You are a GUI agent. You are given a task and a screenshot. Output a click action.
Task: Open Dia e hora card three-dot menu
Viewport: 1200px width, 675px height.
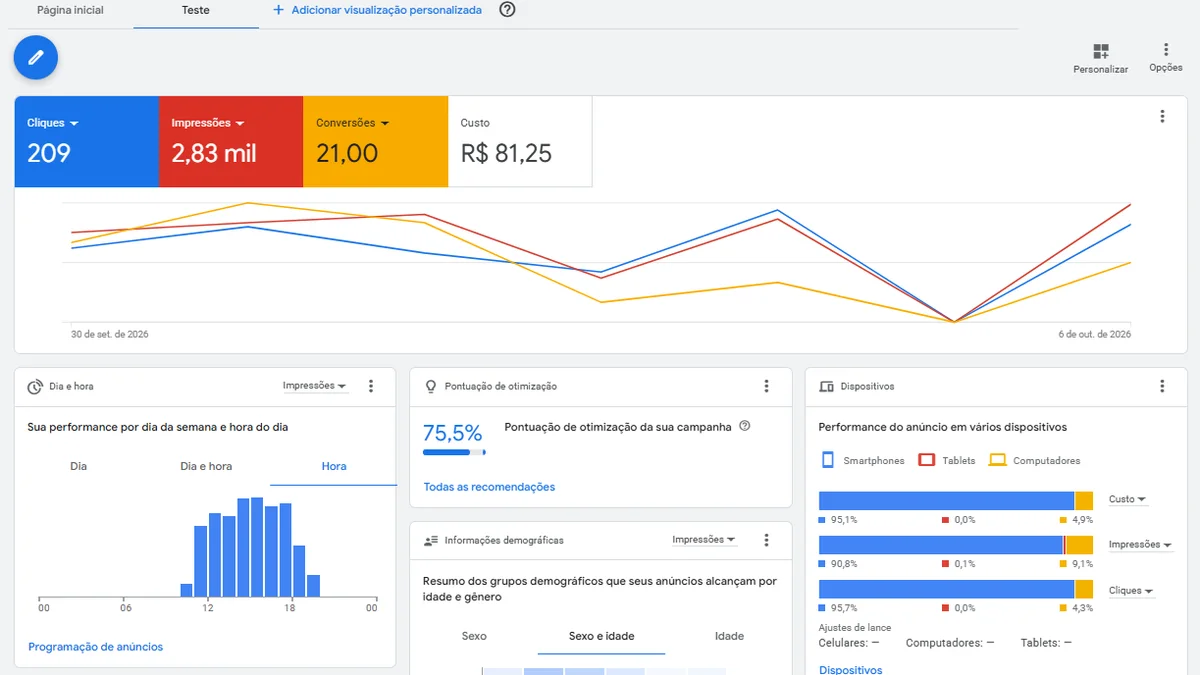pyautogui.click(x=371, y=386)
